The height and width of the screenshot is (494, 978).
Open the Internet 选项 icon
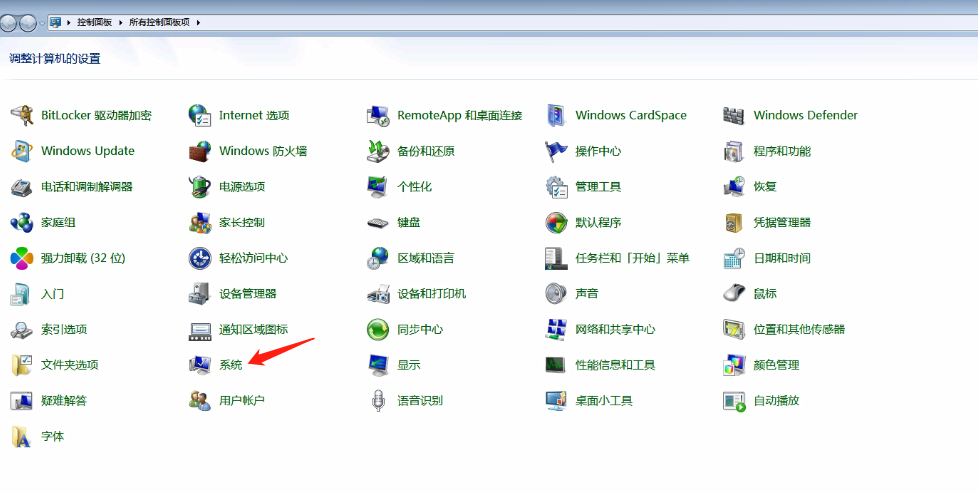200,115
